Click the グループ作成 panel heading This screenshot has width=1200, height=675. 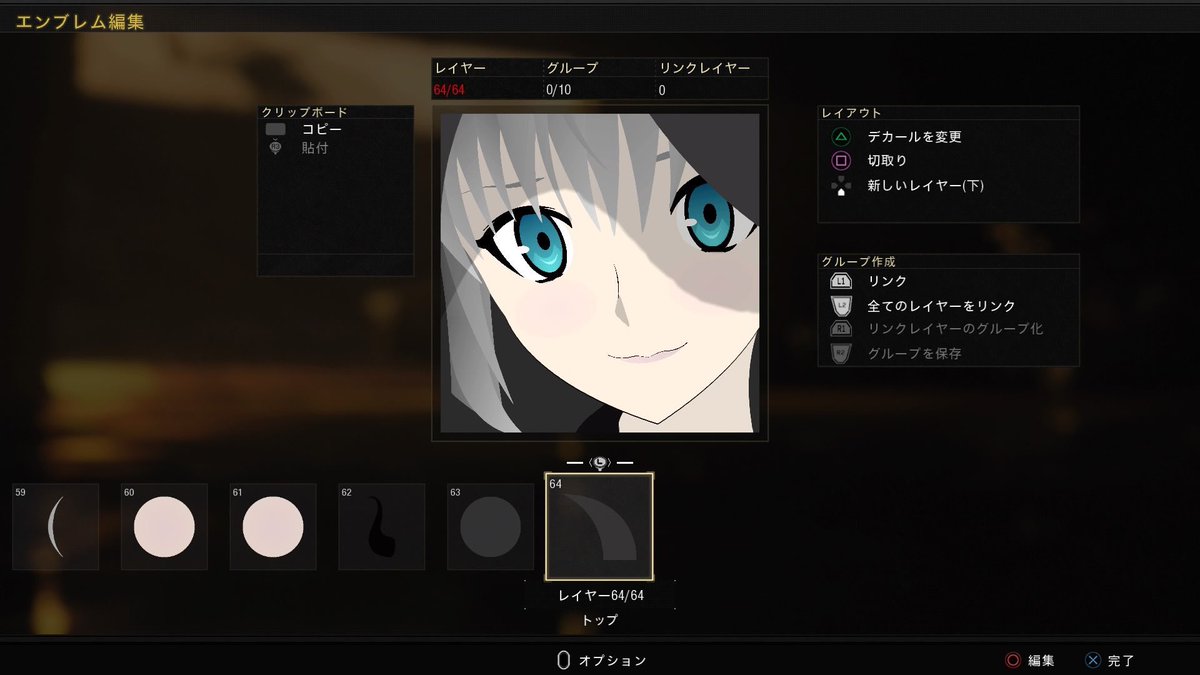point(858,261)
